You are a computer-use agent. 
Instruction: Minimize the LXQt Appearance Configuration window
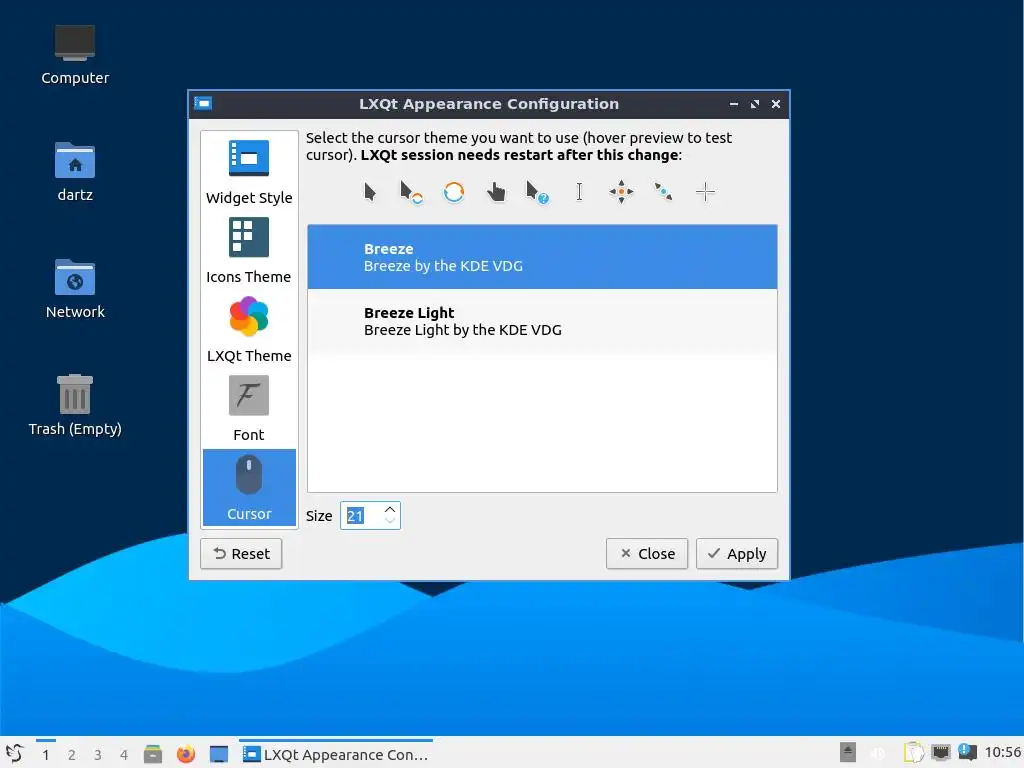[x=734, y=104]
